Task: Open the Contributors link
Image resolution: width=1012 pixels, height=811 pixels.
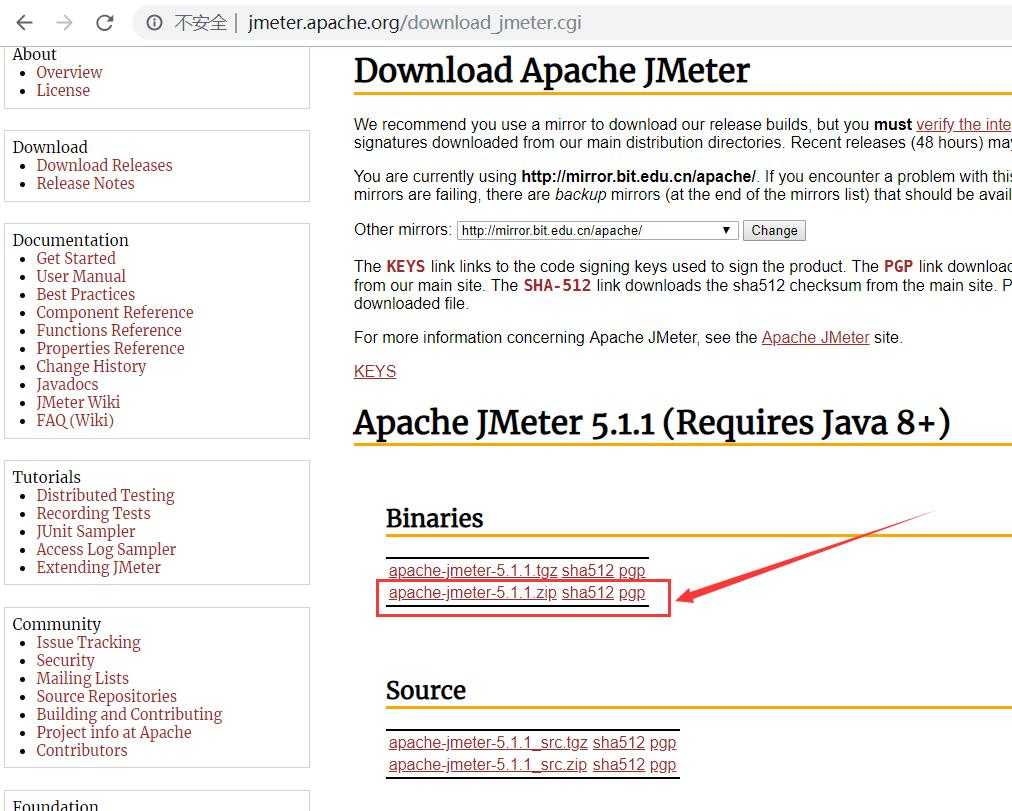Action: pyautogui.click(x=82, y=751)
